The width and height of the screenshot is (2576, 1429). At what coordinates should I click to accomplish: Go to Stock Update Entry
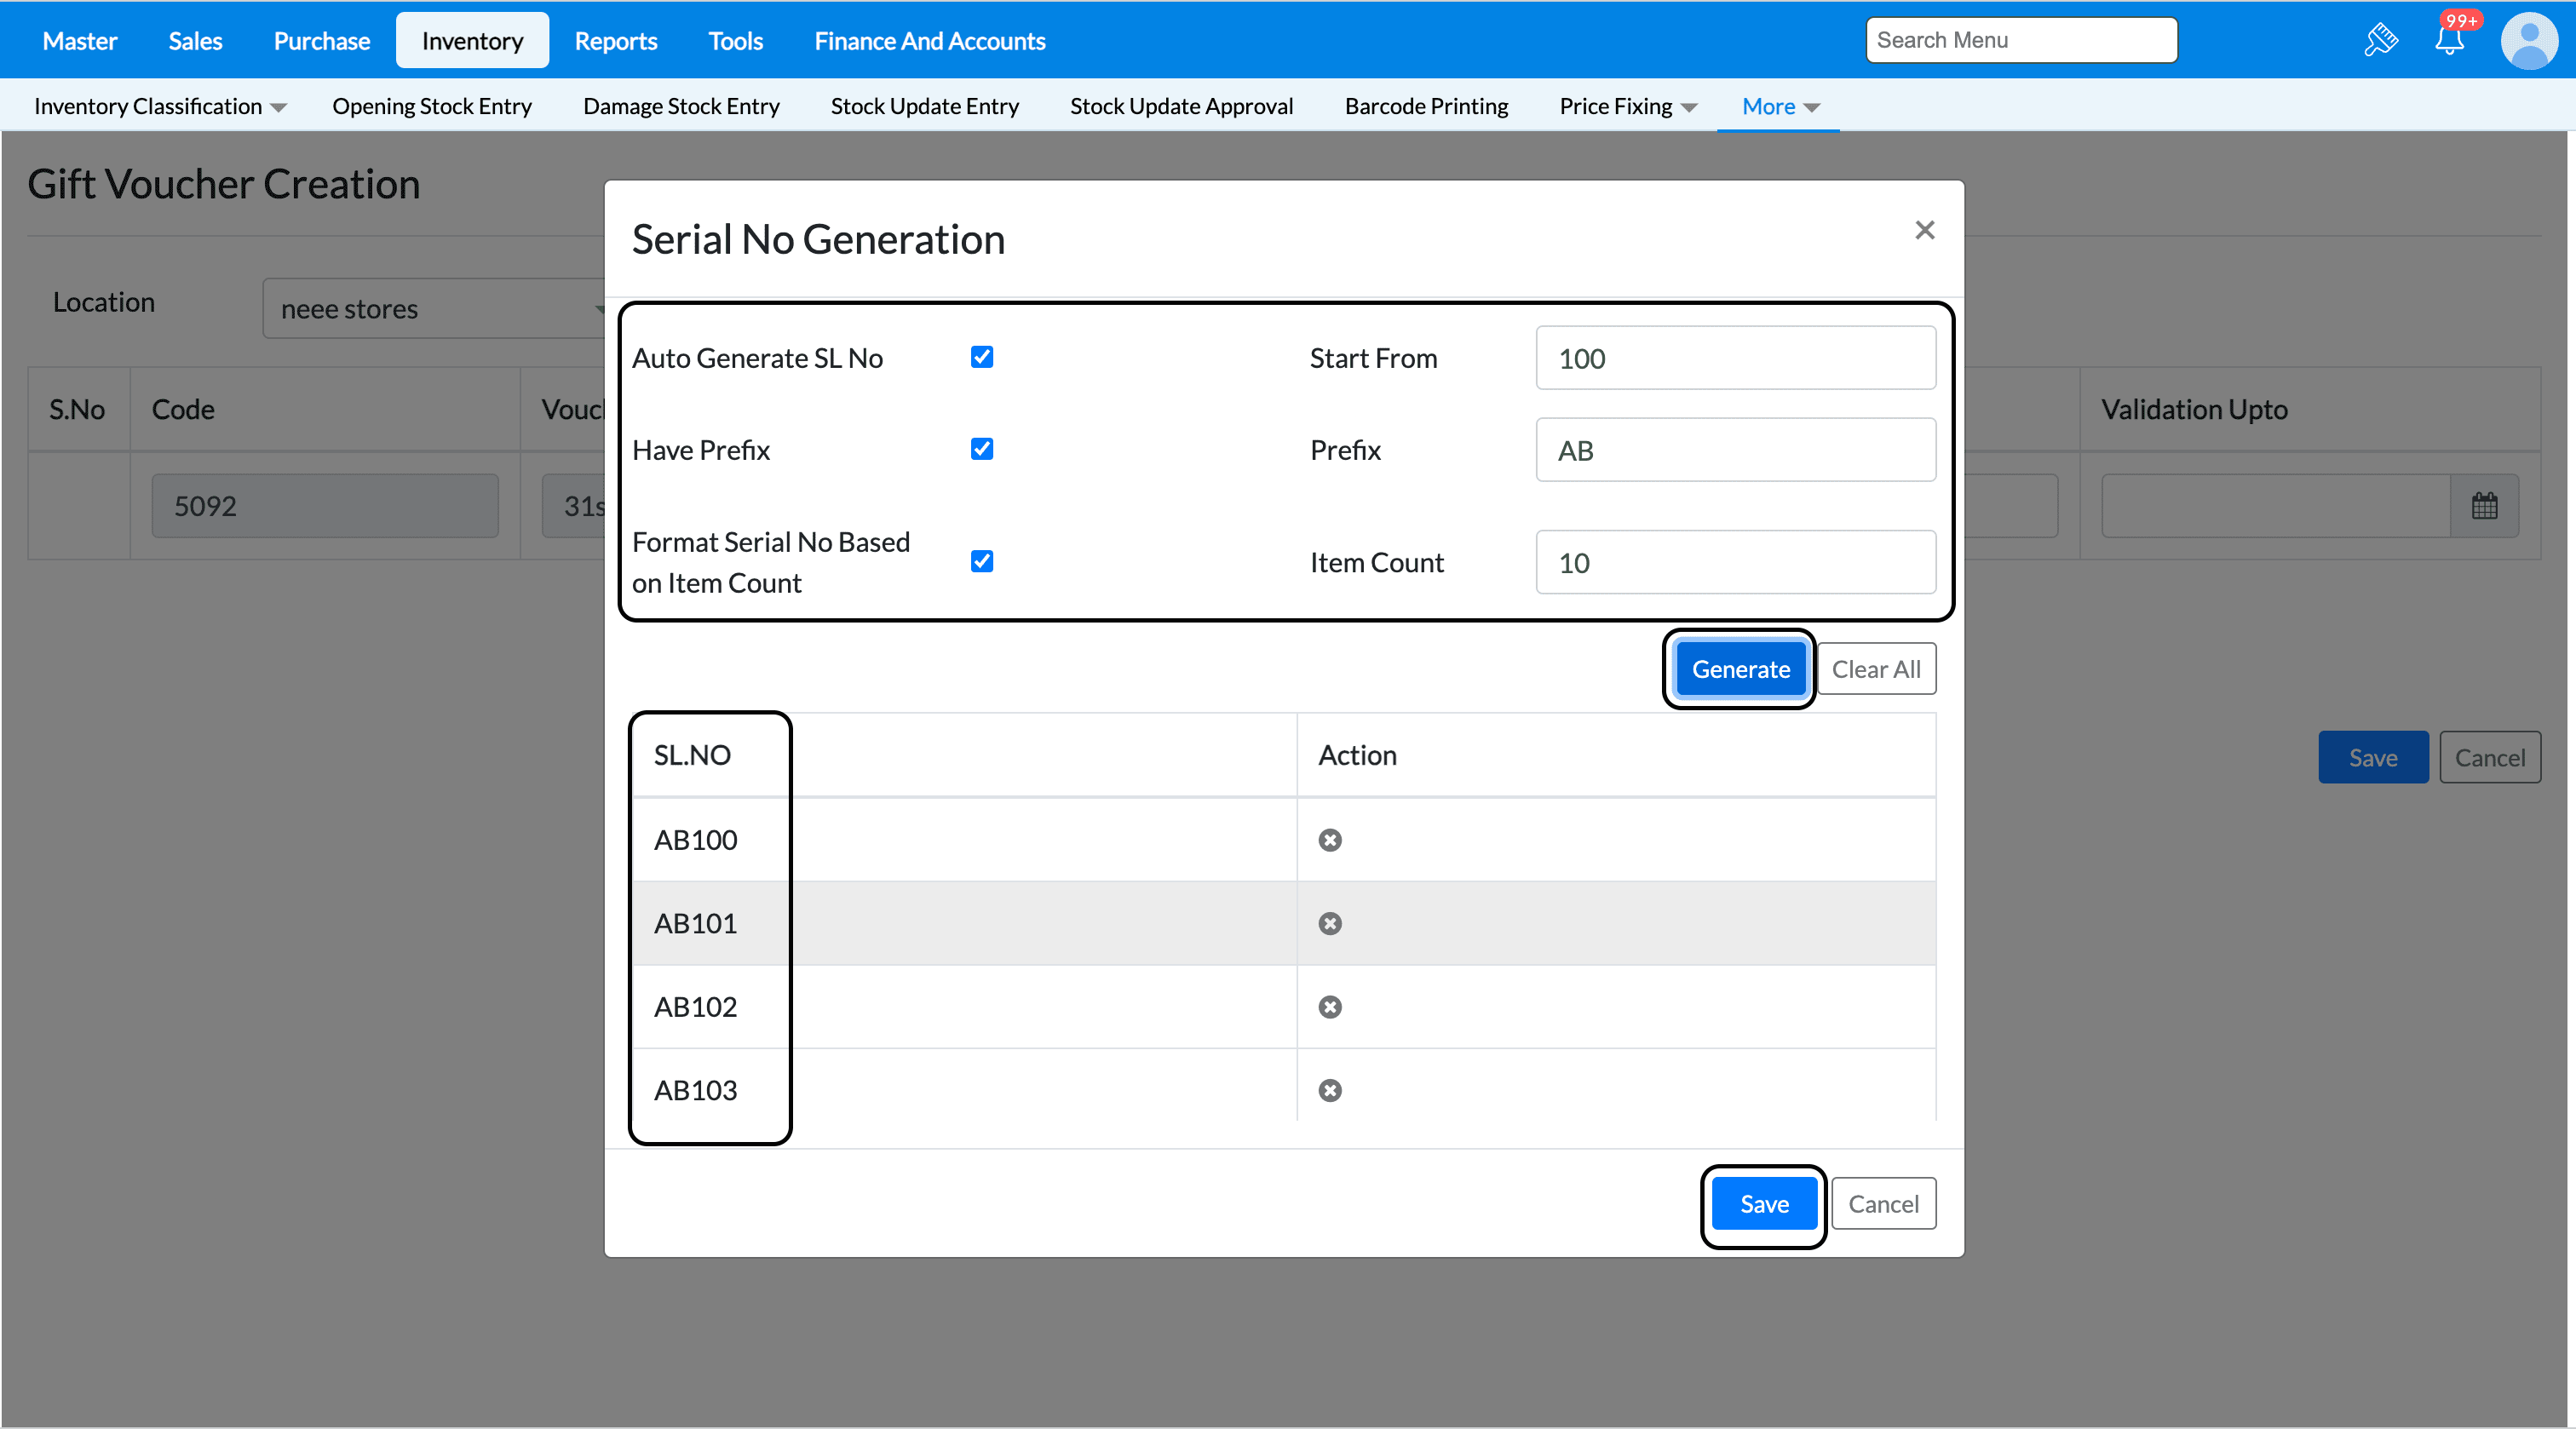tap(924, 106)
